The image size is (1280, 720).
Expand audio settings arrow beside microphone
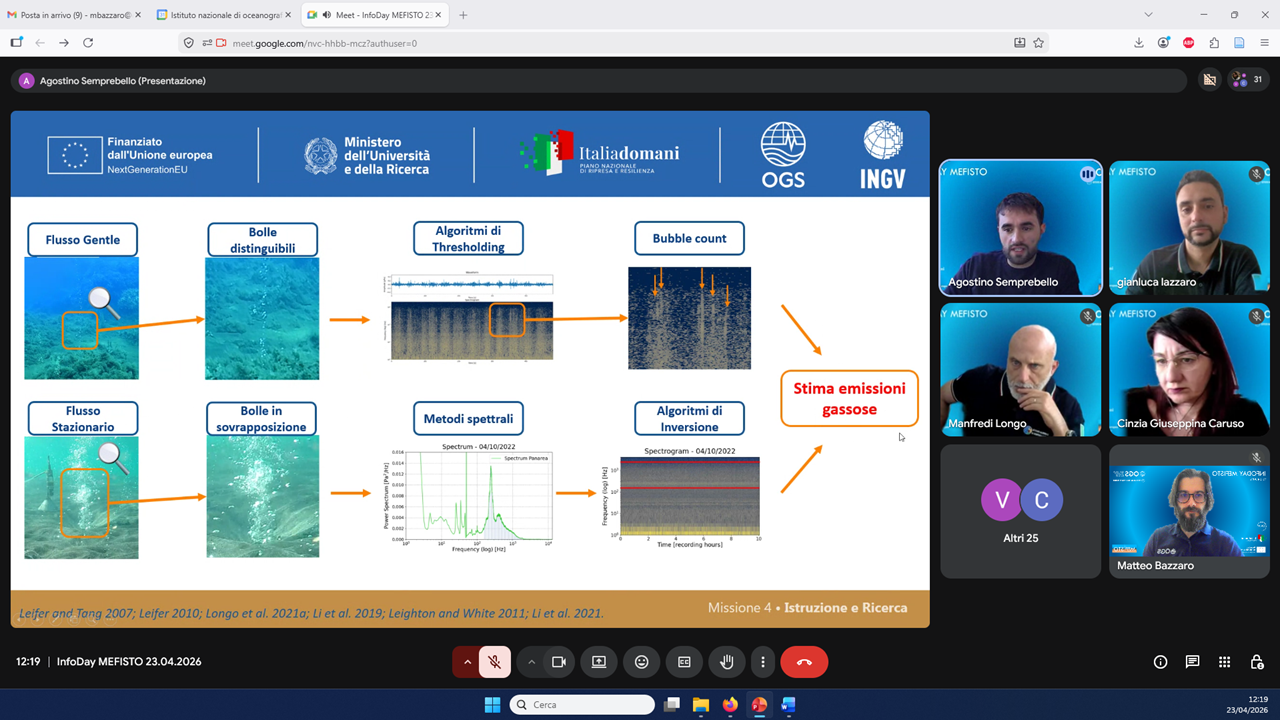click(466, 662)
